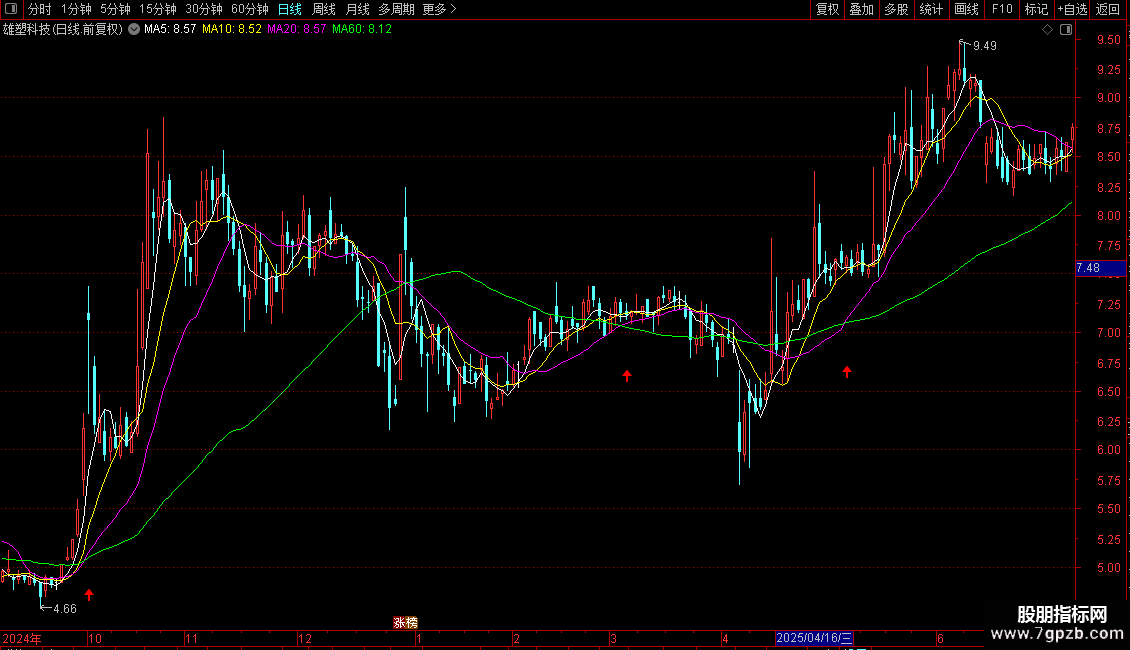Expand the 更多 periods menu
1130x650 pixels.
click(x=439, y=9)
